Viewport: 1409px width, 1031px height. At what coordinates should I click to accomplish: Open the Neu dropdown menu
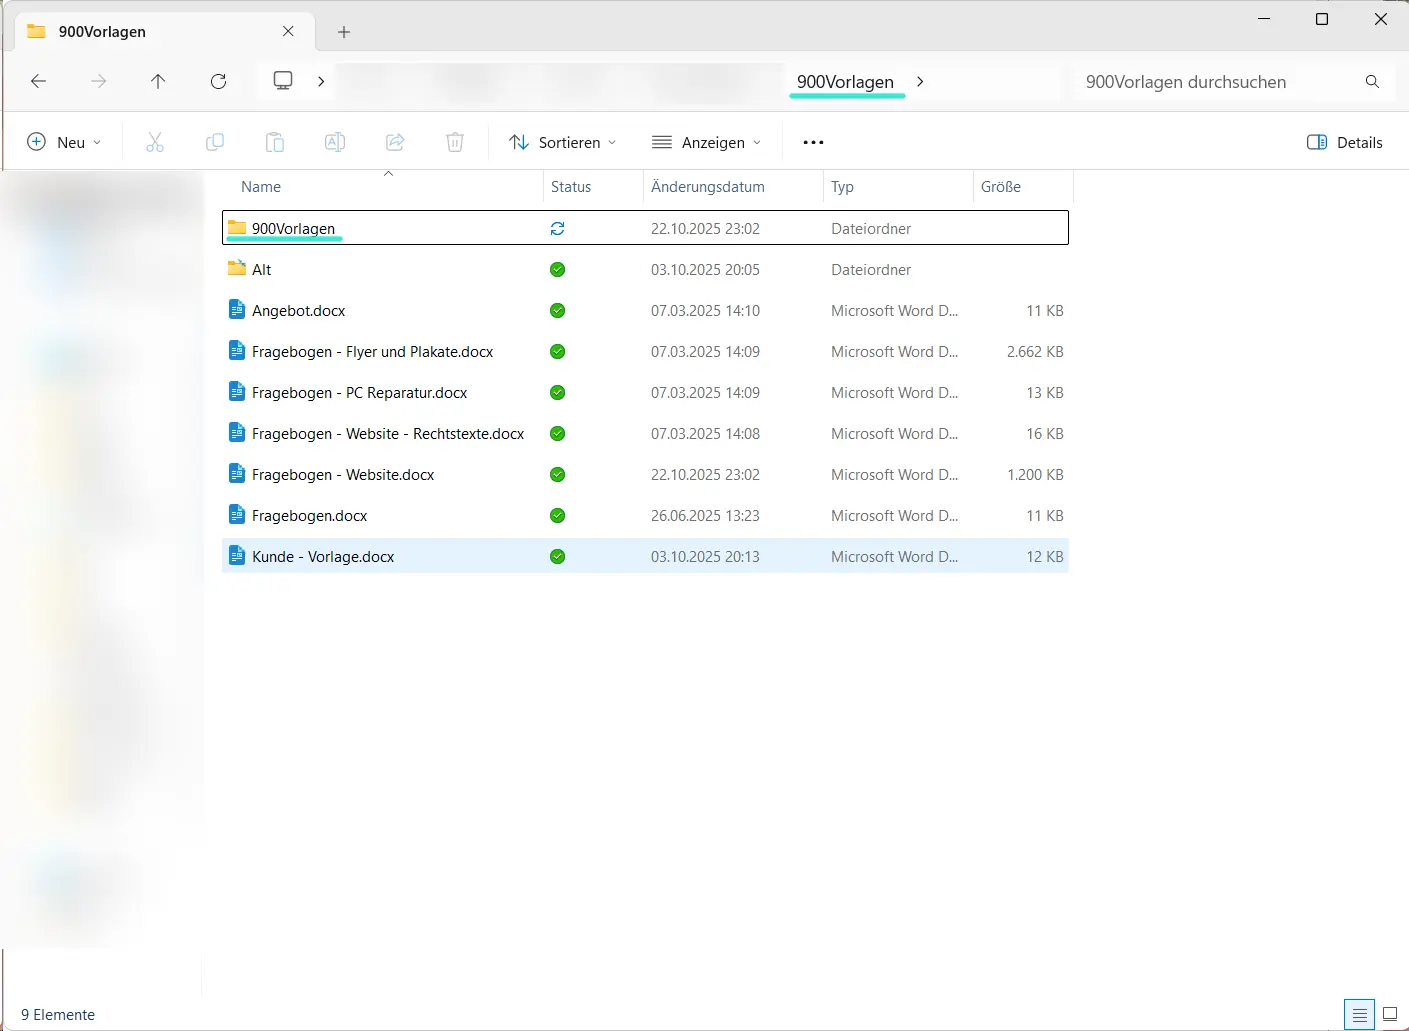coord(64,142)
